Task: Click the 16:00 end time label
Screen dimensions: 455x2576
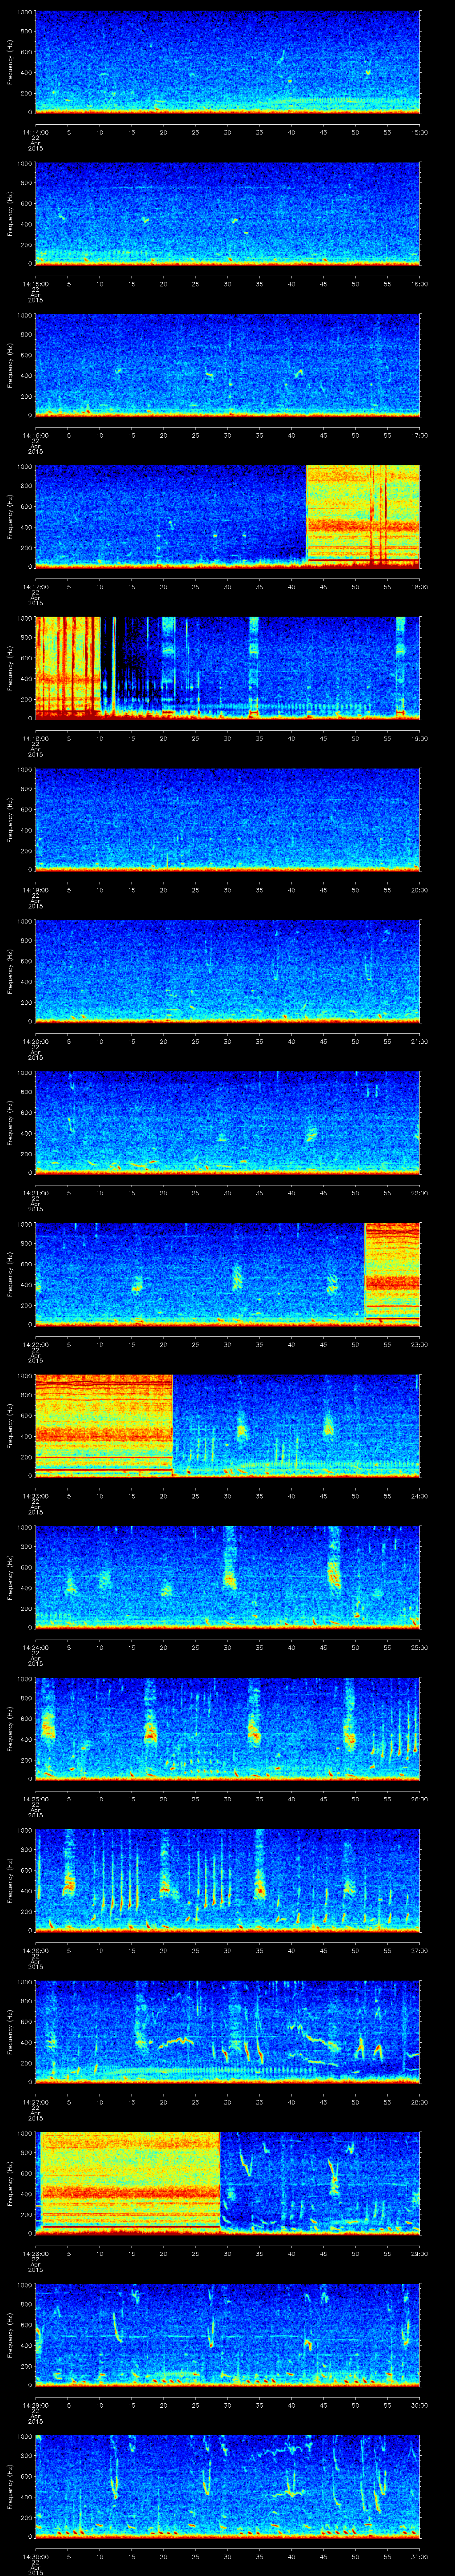Action: pos(420,284)
